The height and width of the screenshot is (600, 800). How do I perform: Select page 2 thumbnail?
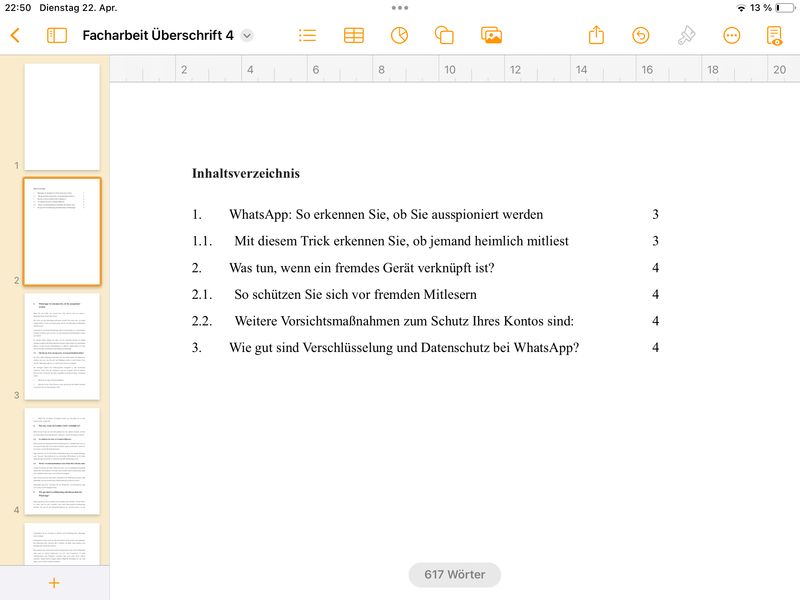coord(62,232)
